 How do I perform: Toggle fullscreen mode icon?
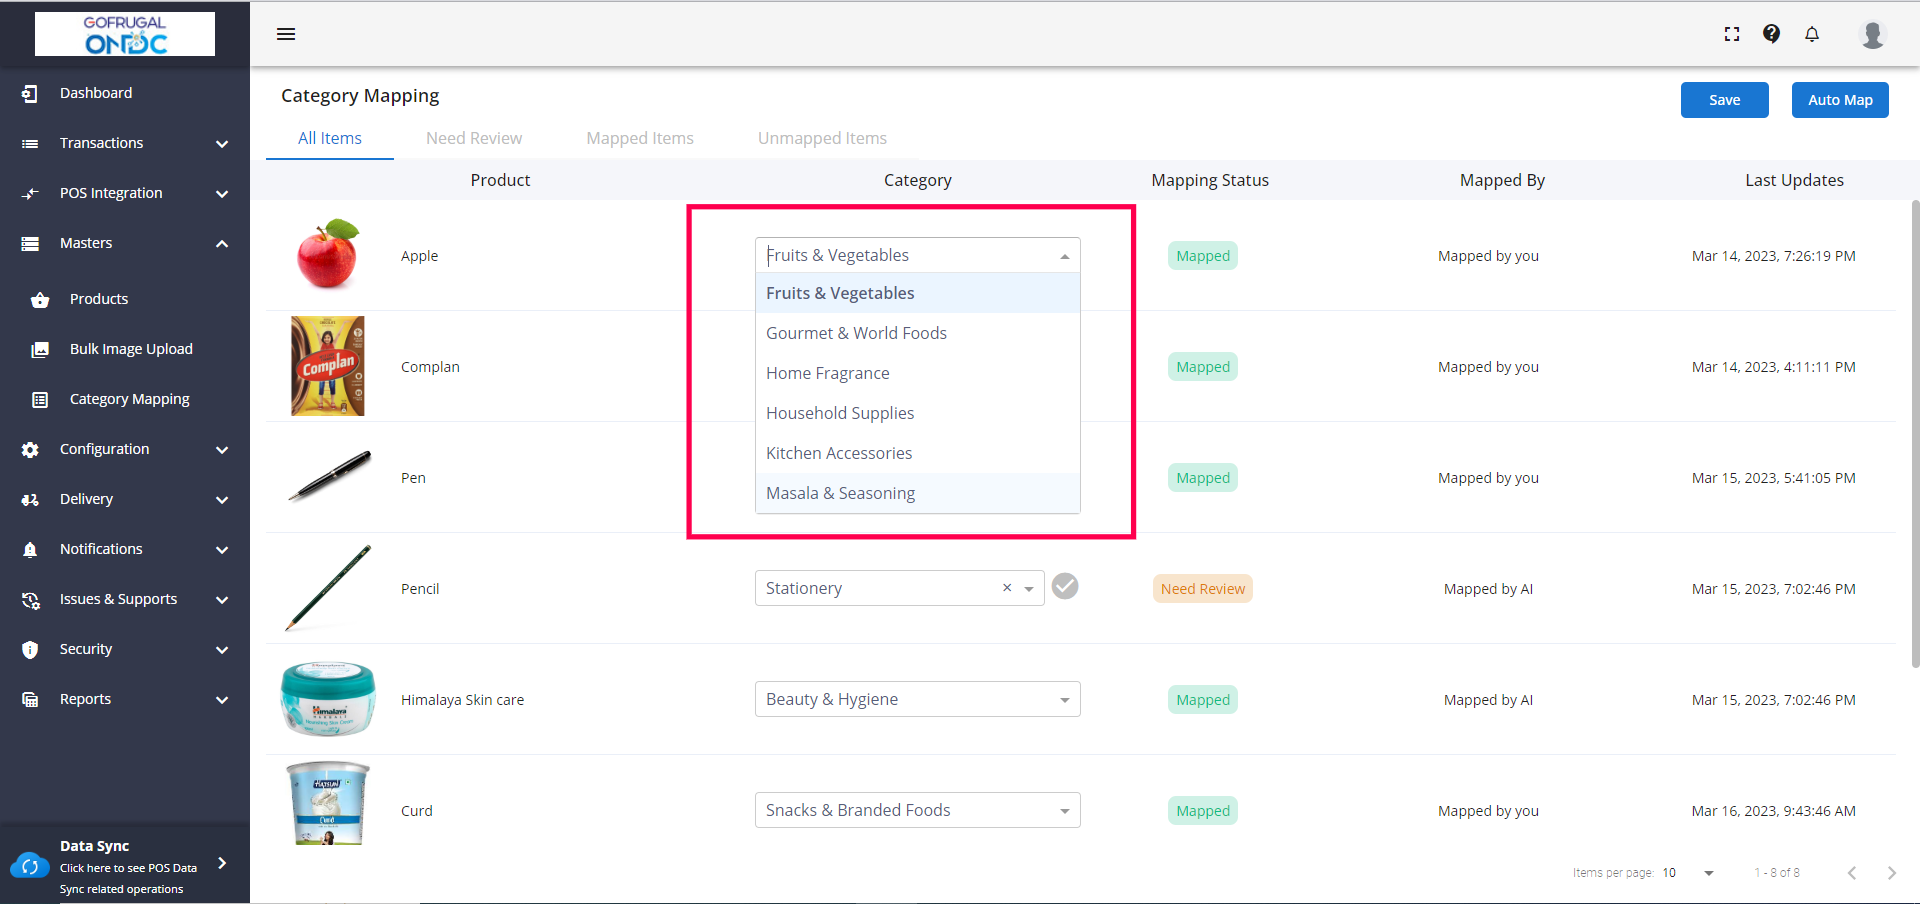pyautogui.click(x=1732, y=34)
